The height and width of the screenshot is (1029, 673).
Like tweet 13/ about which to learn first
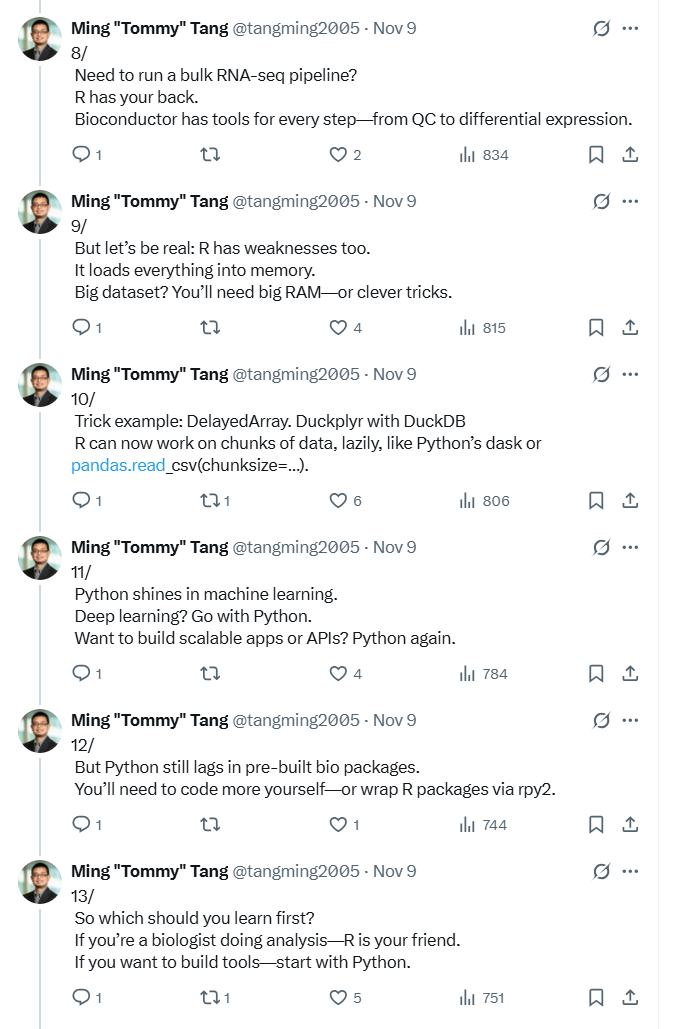pos(338,998)
